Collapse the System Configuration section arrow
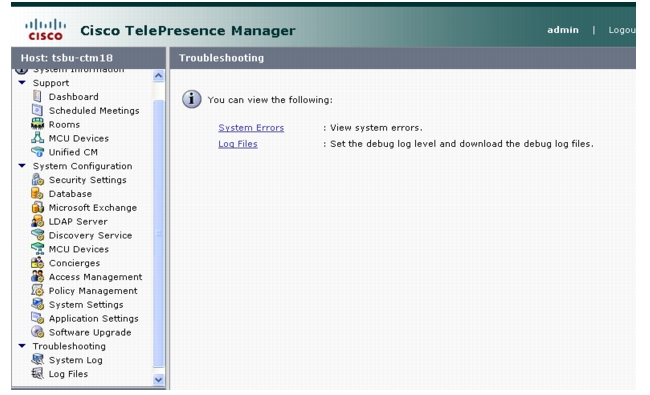The height and width of the screenshot is (395, 650). tap(22, 165)
